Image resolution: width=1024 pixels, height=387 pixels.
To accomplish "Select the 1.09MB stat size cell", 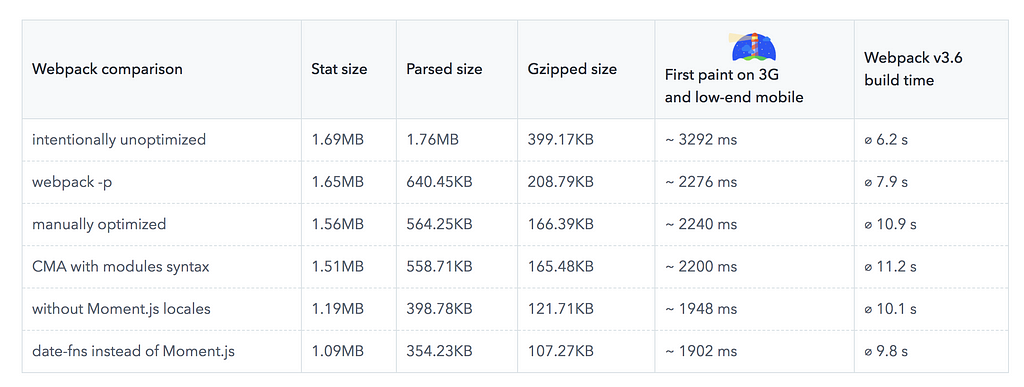I will pos(337,351).
